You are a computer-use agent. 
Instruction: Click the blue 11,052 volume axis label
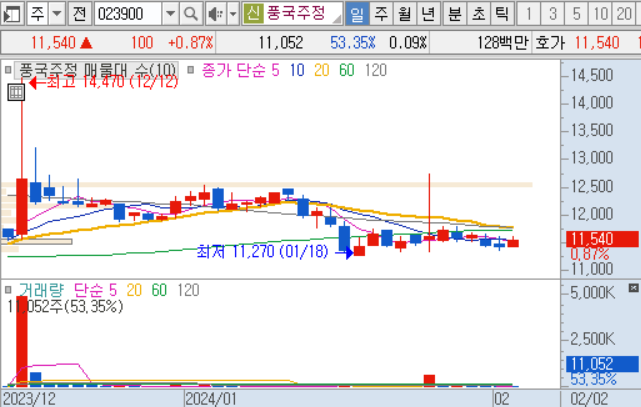602,364
